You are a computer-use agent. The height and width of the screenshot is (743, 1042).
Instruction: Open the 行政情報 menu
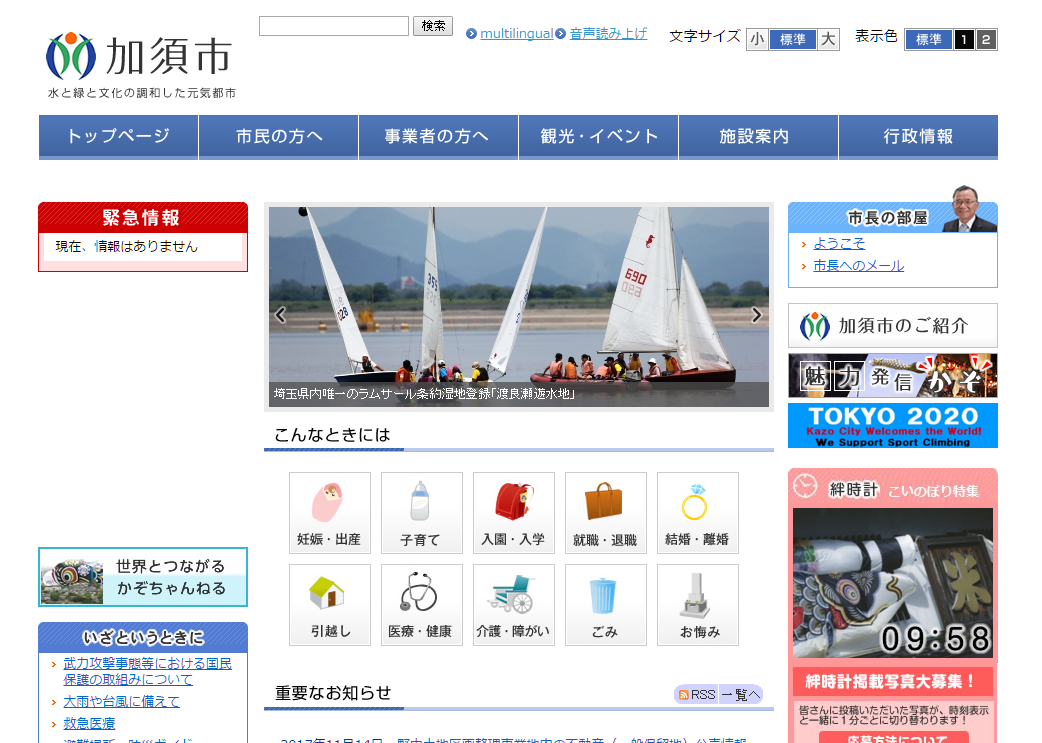tap(918, 137)
